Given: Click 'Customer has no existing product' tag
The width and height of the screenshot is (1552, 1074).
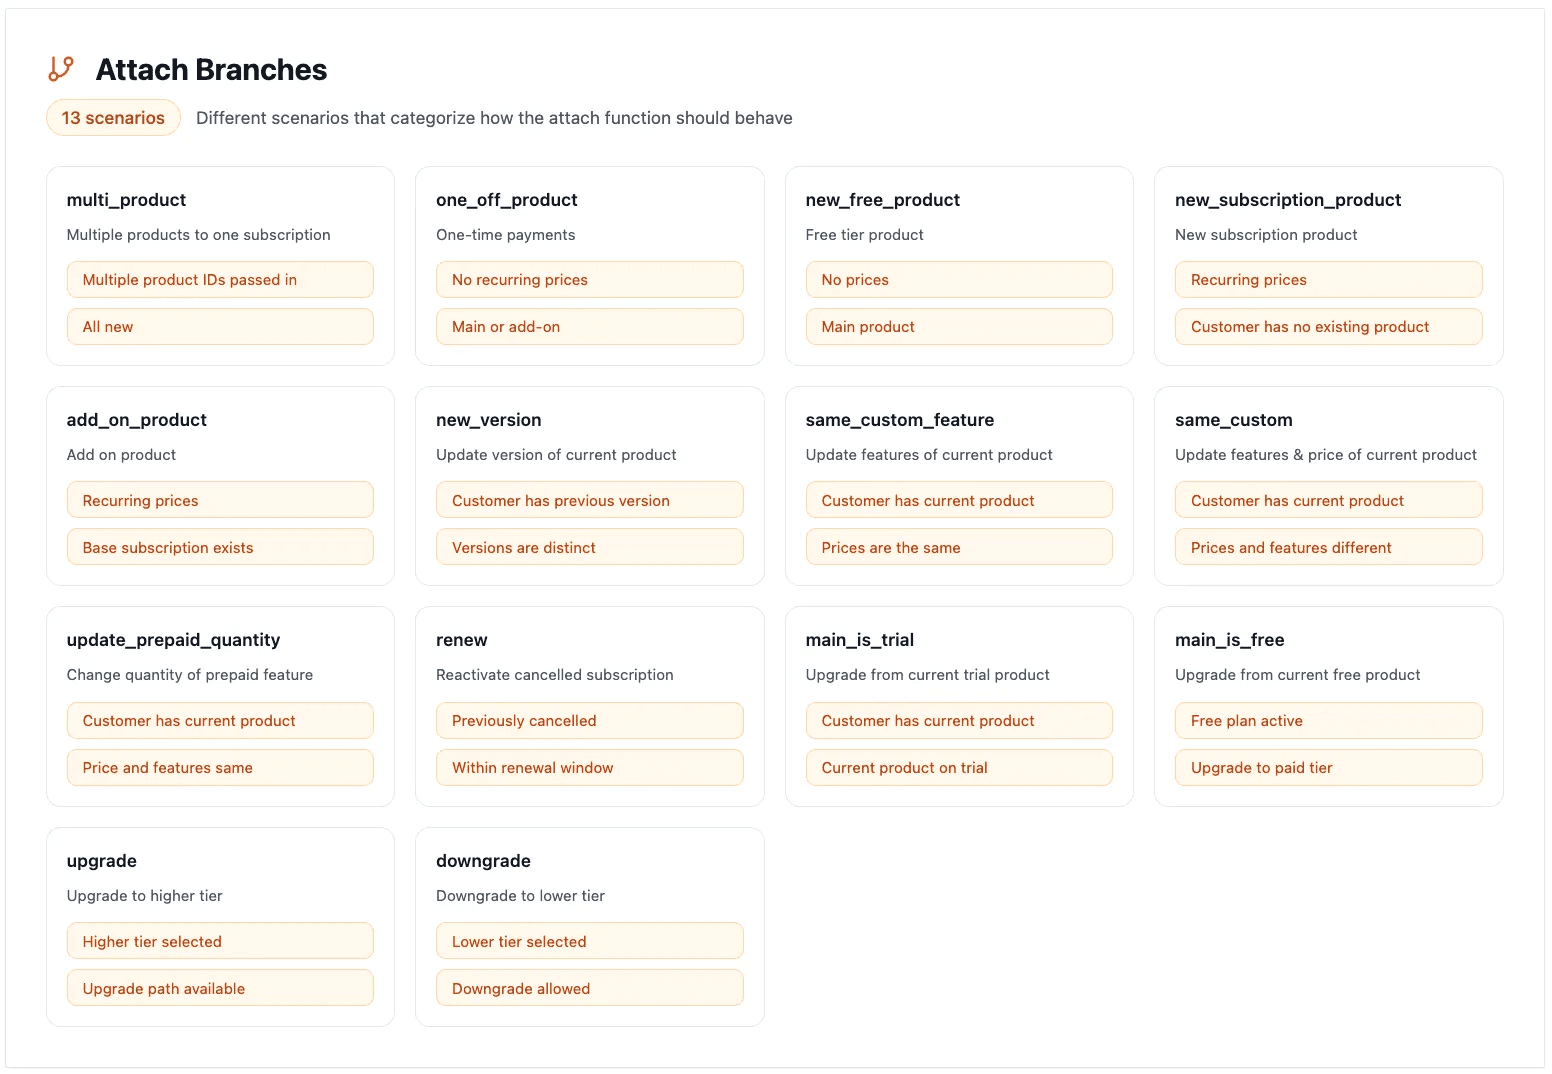Looking at the screenshot, I should 1329,327.
